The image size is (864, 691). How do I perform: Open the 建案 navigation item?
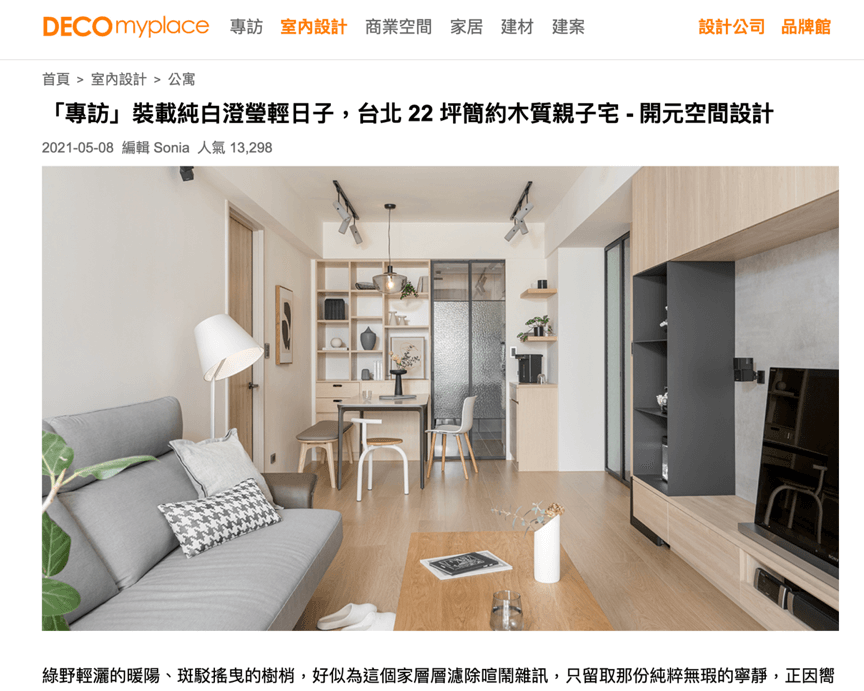click(568, 26)
